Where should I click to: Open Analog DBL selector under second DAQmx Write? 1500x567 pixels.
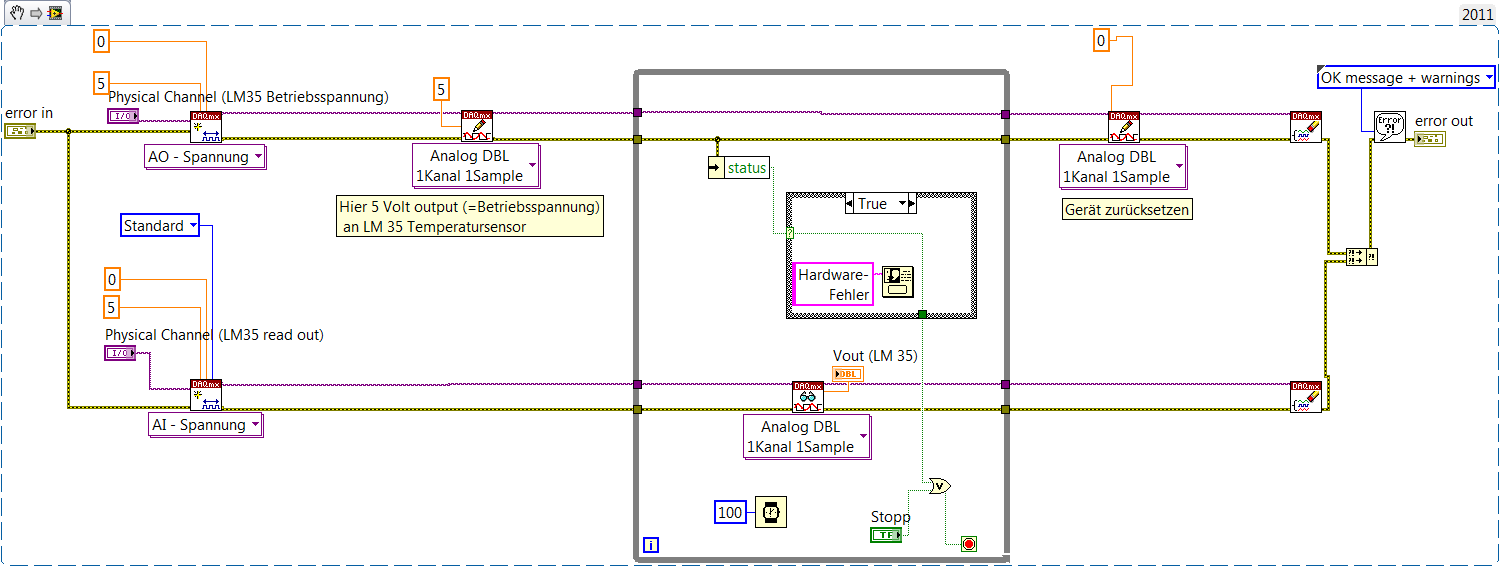click(x=1124, y=166)
